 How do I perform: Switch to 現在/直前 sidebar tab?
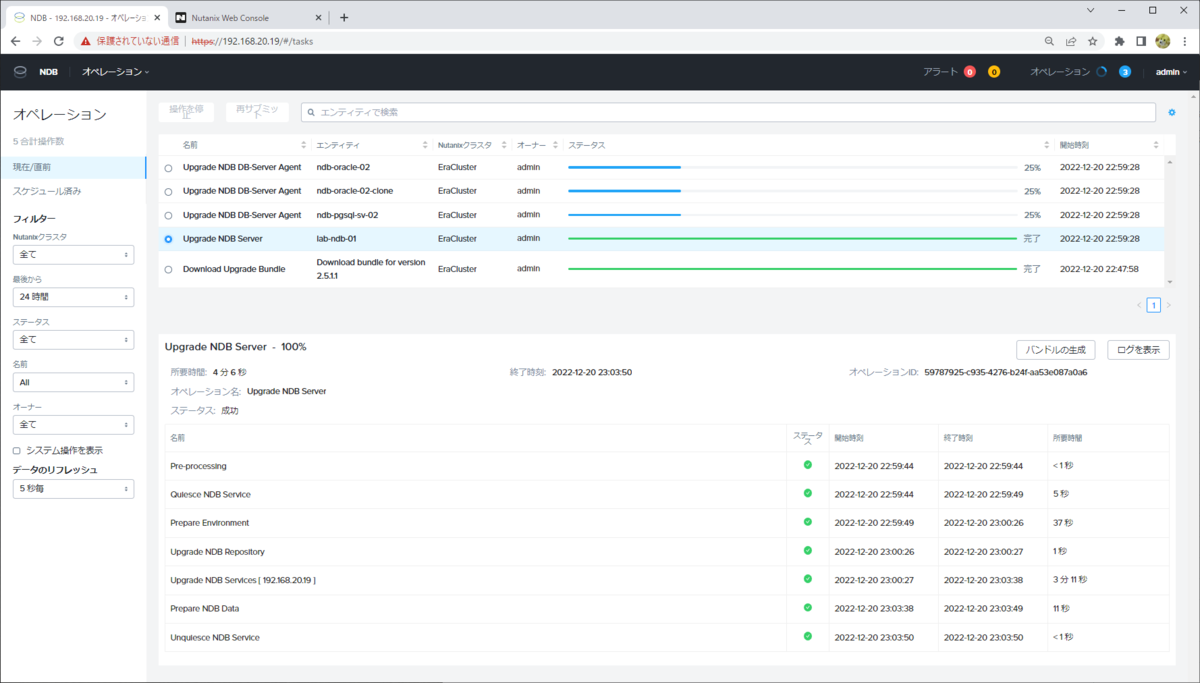click(x=73, y=167)
